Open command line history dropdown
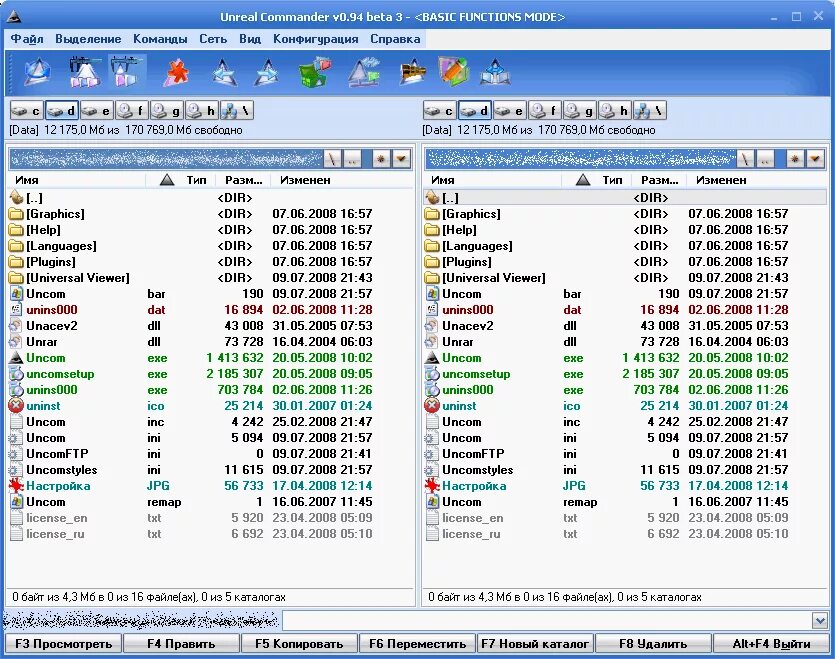 820,621
